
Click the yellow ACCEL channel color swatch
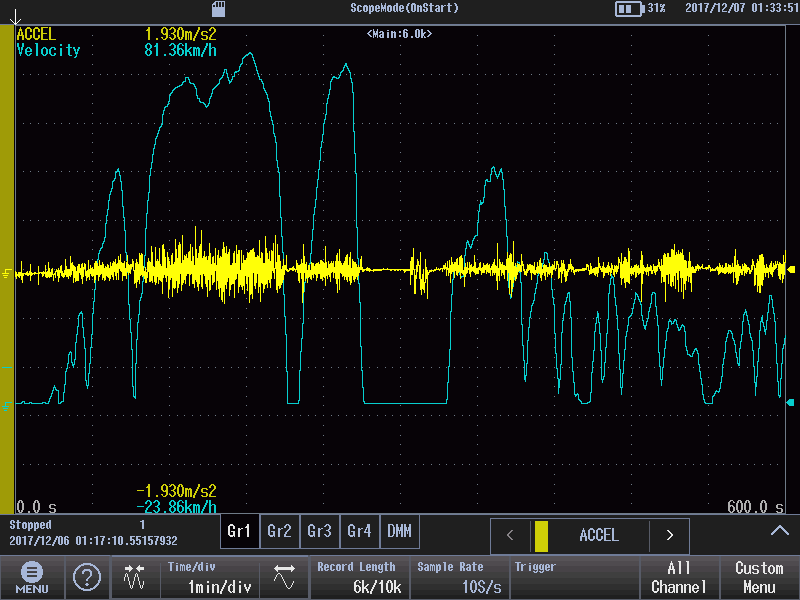[541, 536]
